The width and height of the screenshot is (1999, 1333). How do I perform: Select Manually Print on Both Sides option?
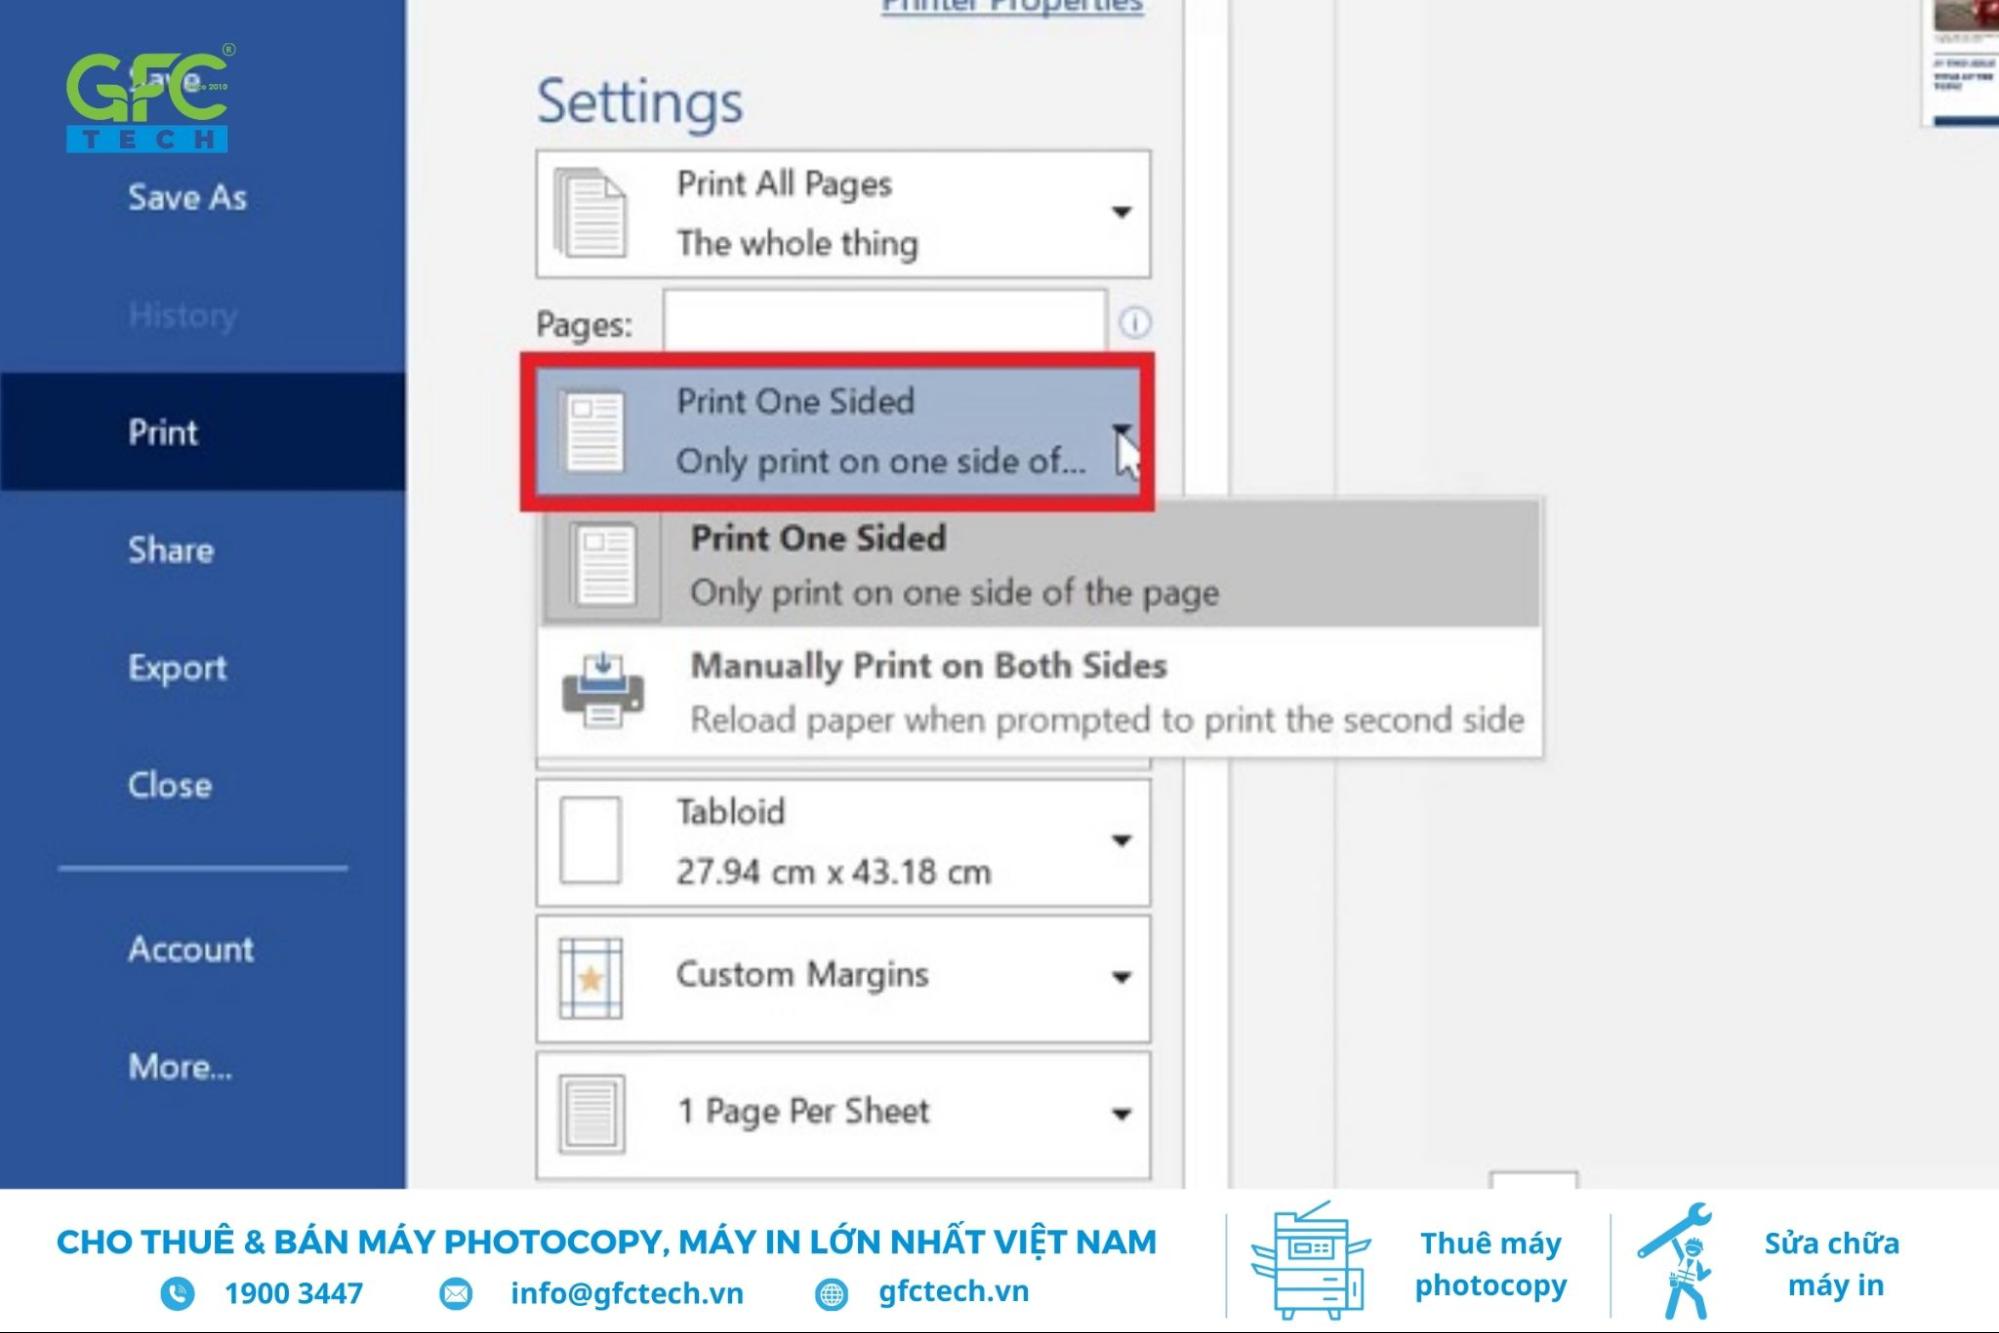tap(1035, 692)
